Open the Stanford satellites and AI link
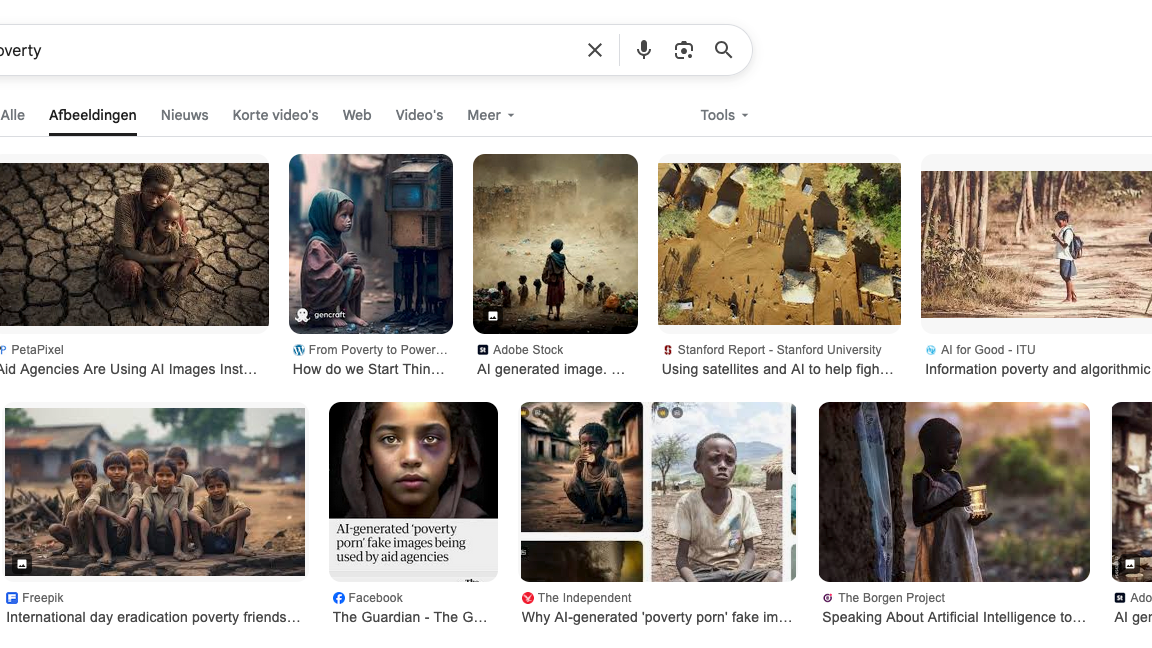 coord(779,369)
